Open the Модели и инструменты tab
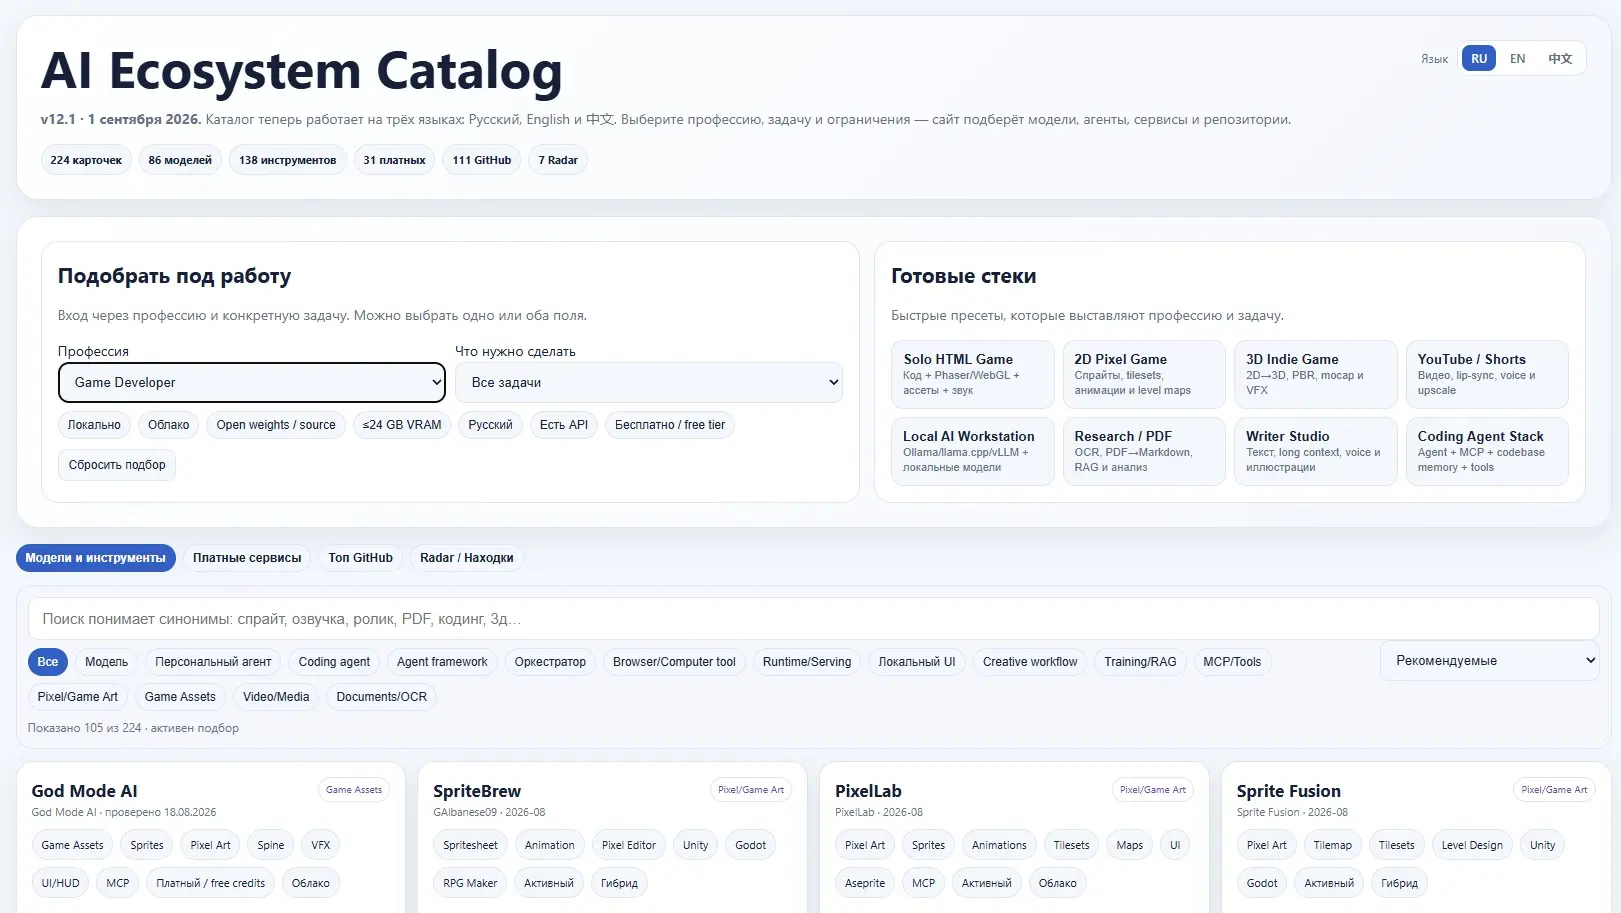This screenshot has width=1621, height=913. coord(96,558)
